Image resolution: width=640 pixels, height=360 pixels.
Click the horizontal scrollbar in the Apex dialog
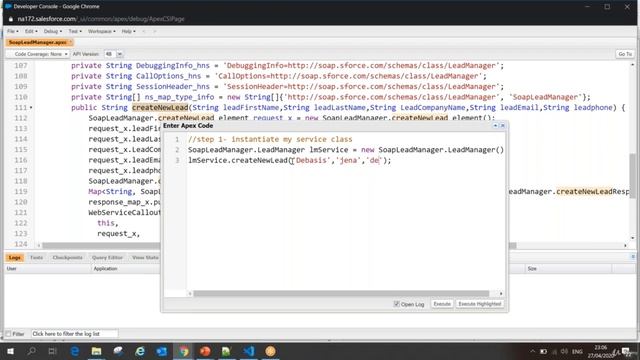(x=341, y=293)
